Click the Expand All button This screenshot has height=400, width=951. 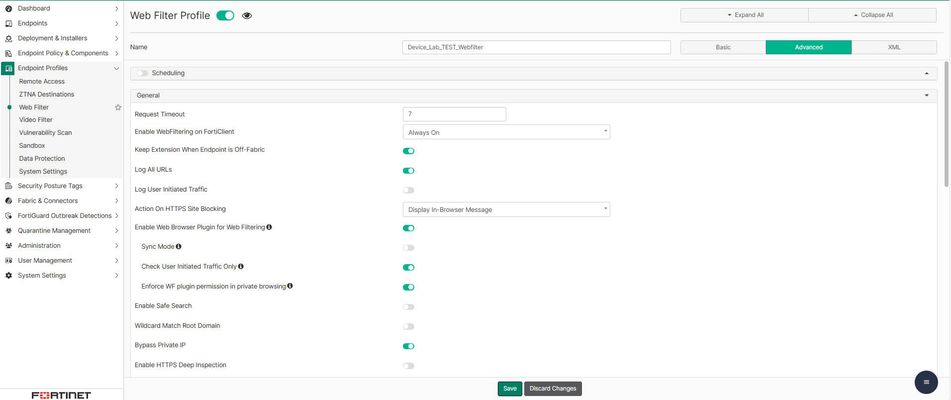click(x=744, y=15)
